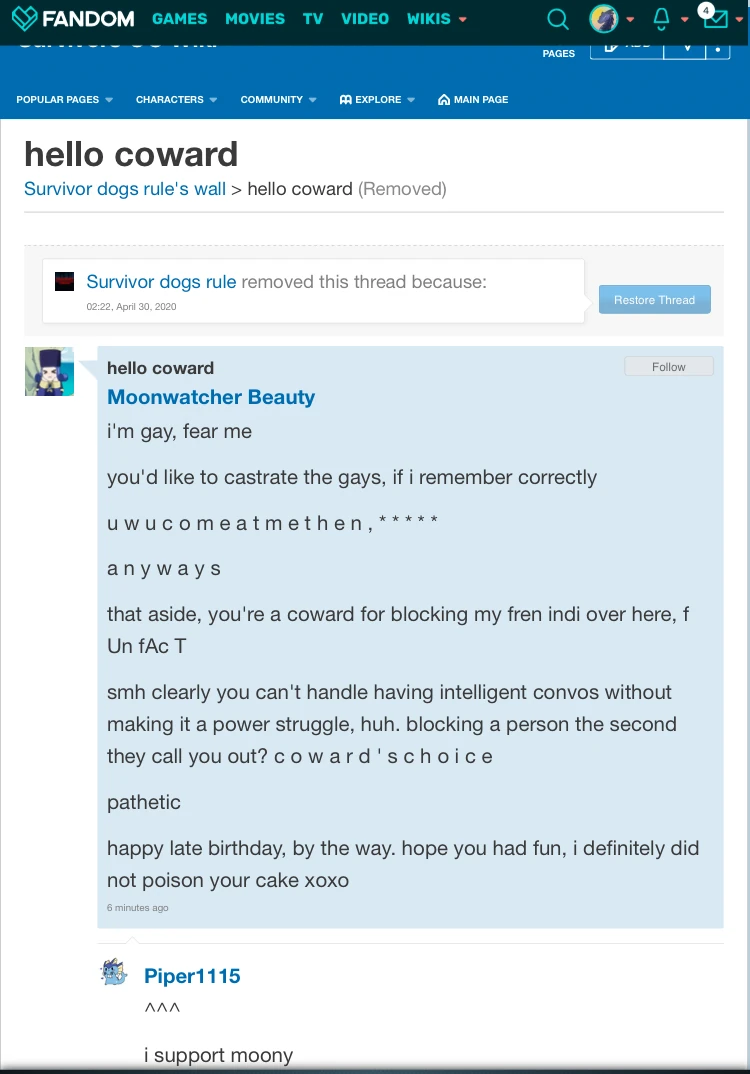
Task: Open the search magnifier icon
Action: click(x=558, y=18)
